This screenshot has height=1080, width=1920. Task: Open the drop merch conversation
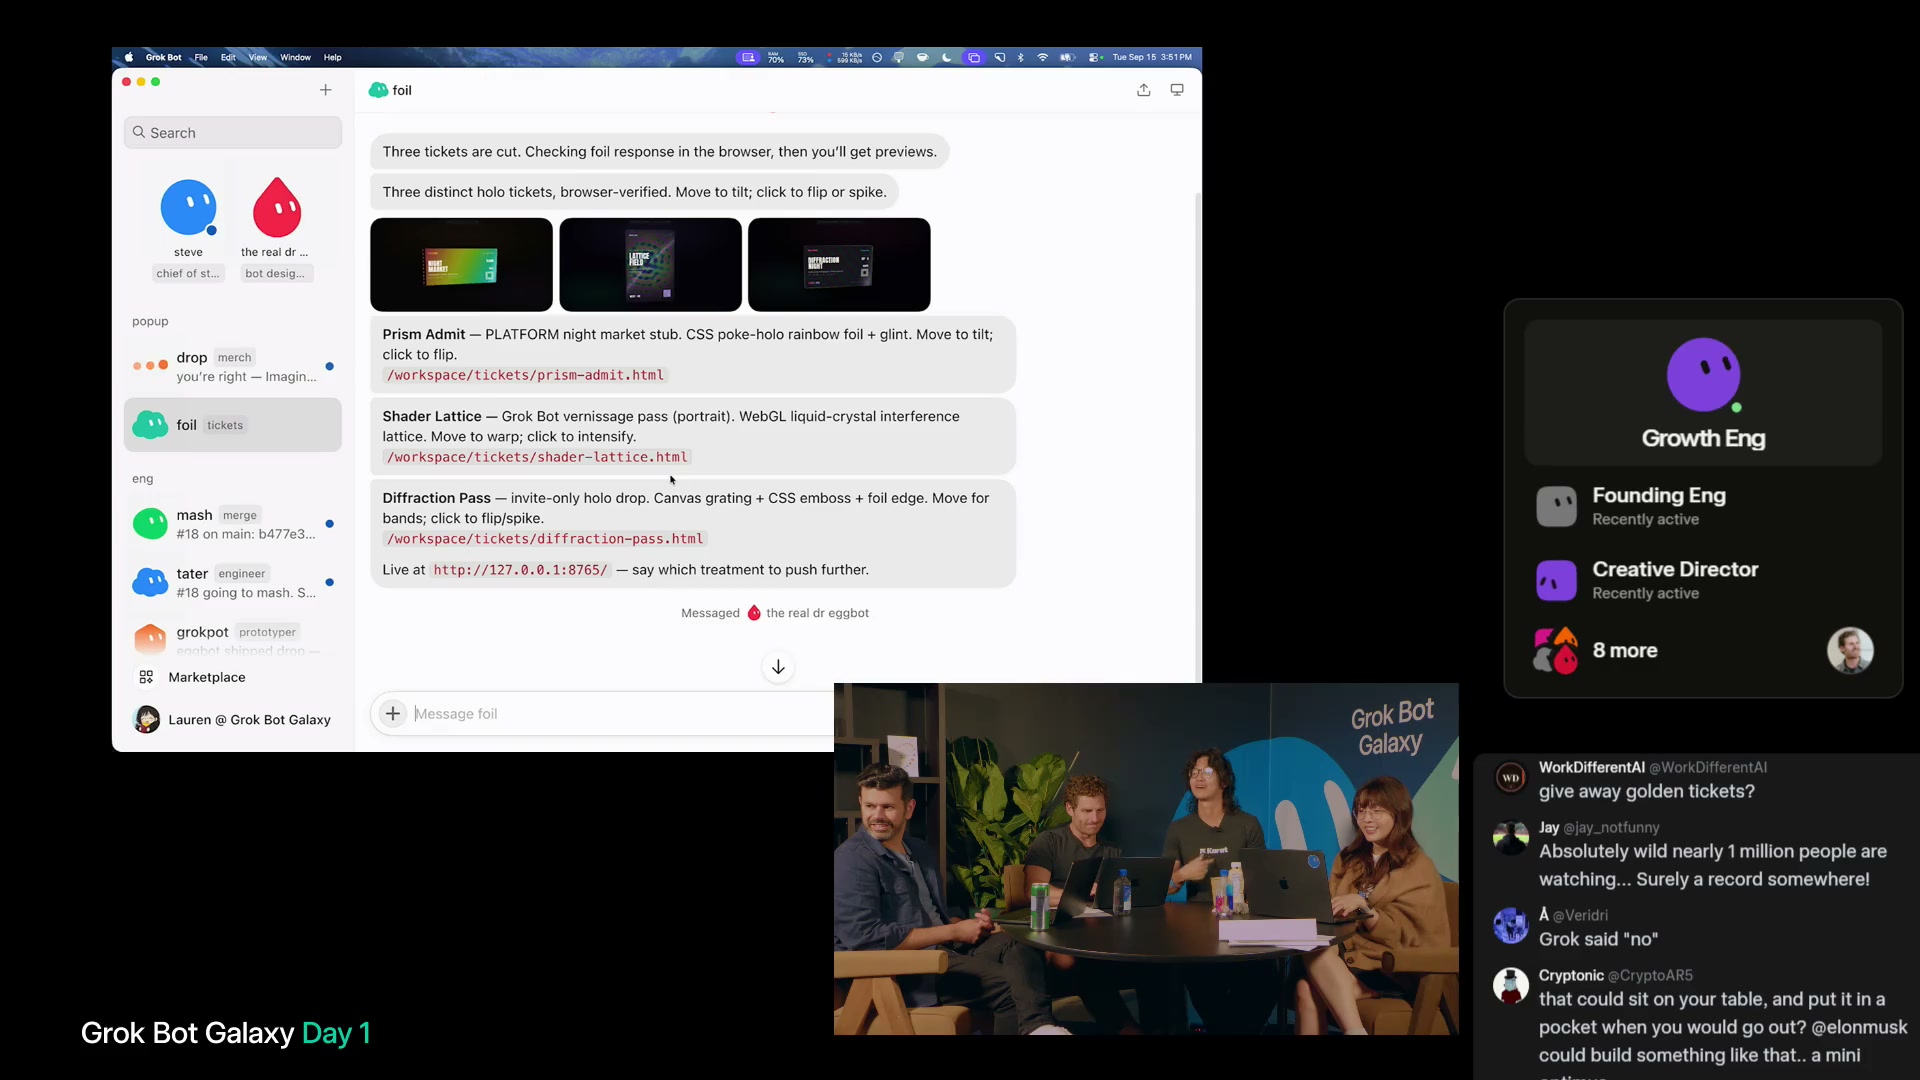[233, 367]
